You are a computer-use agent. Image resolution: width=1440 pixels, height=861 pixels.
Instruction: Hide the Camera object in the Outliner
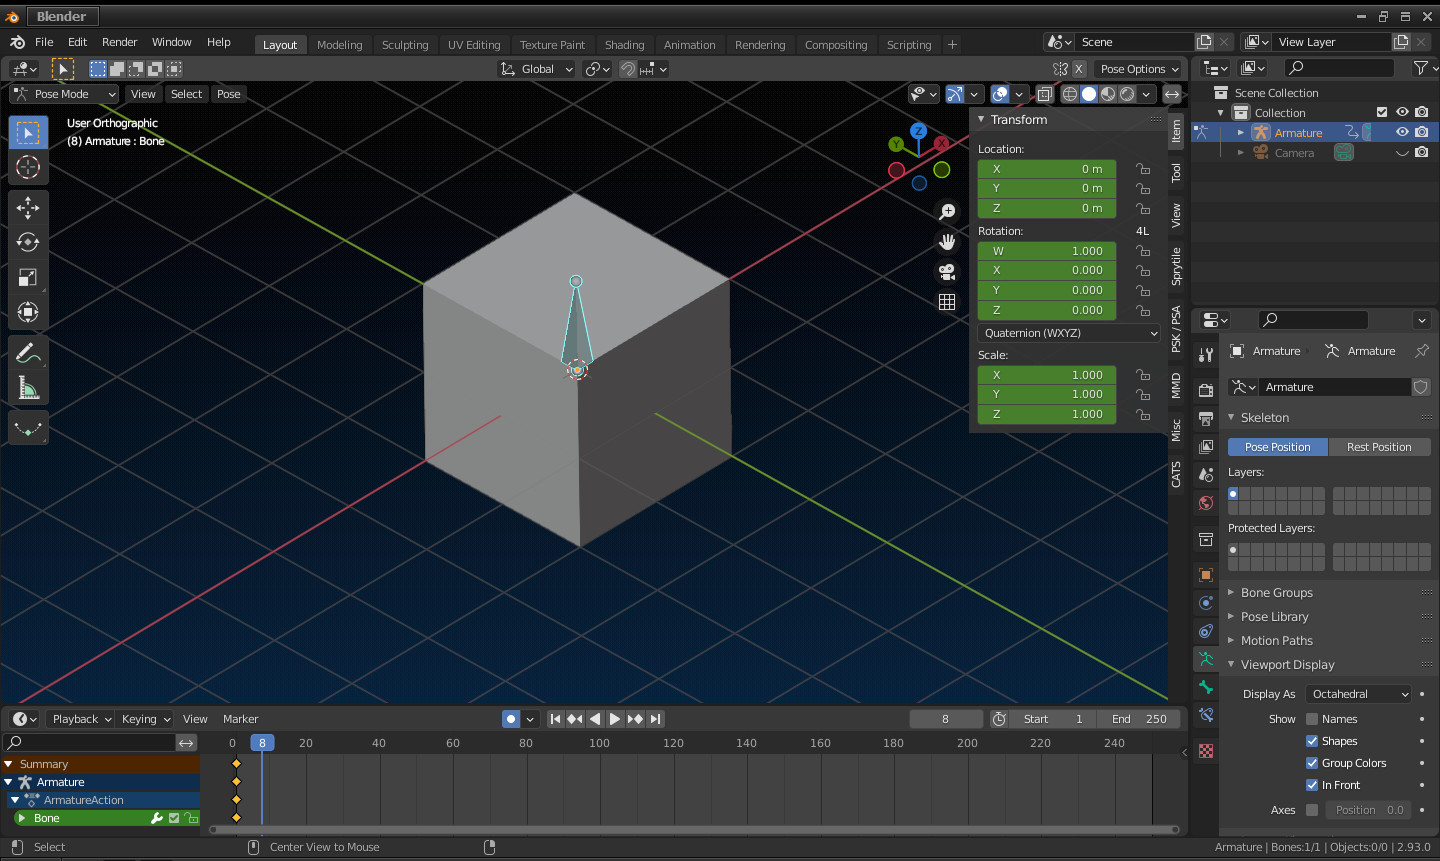pos(1402,152)
